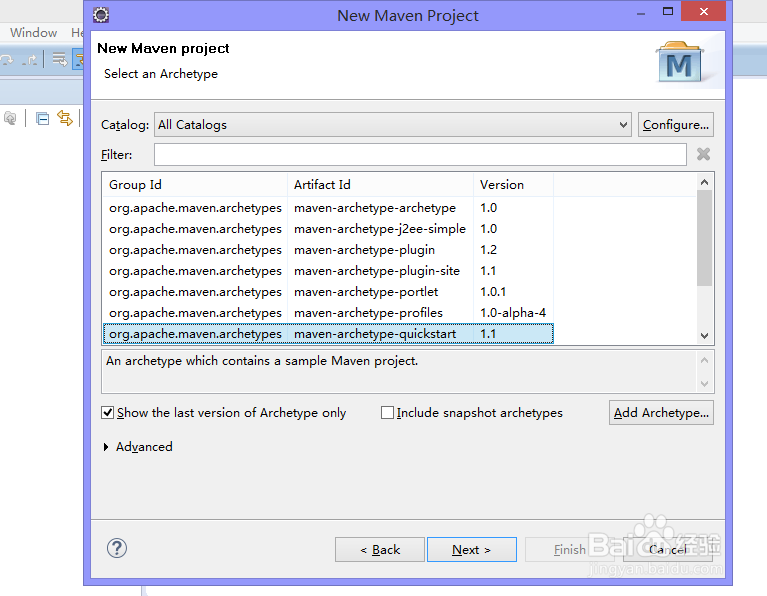Click the Collapse All icon in explorer toolbar

click(43, 118)
